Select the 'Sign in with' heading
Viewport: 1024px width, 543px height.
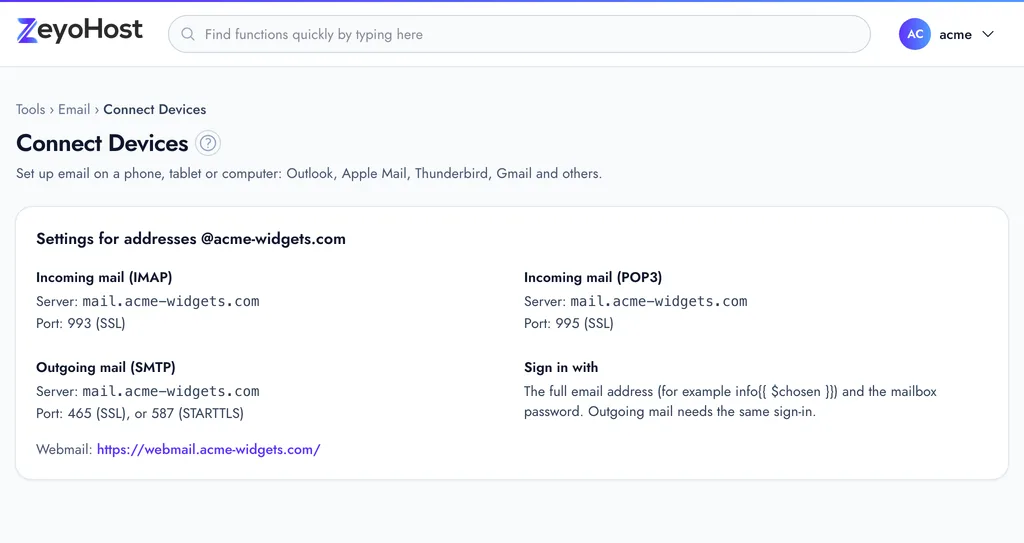click(561, 368)
